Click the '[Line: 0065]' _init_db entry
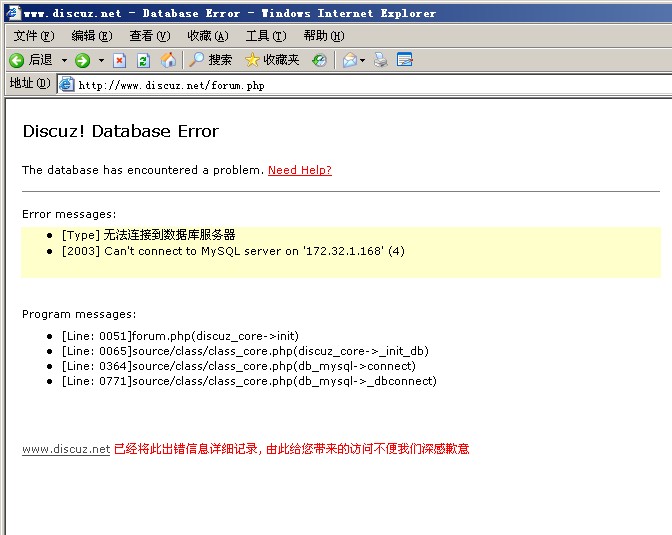Image resolution: width=672 pixels, height=535 pixels. 245,351
